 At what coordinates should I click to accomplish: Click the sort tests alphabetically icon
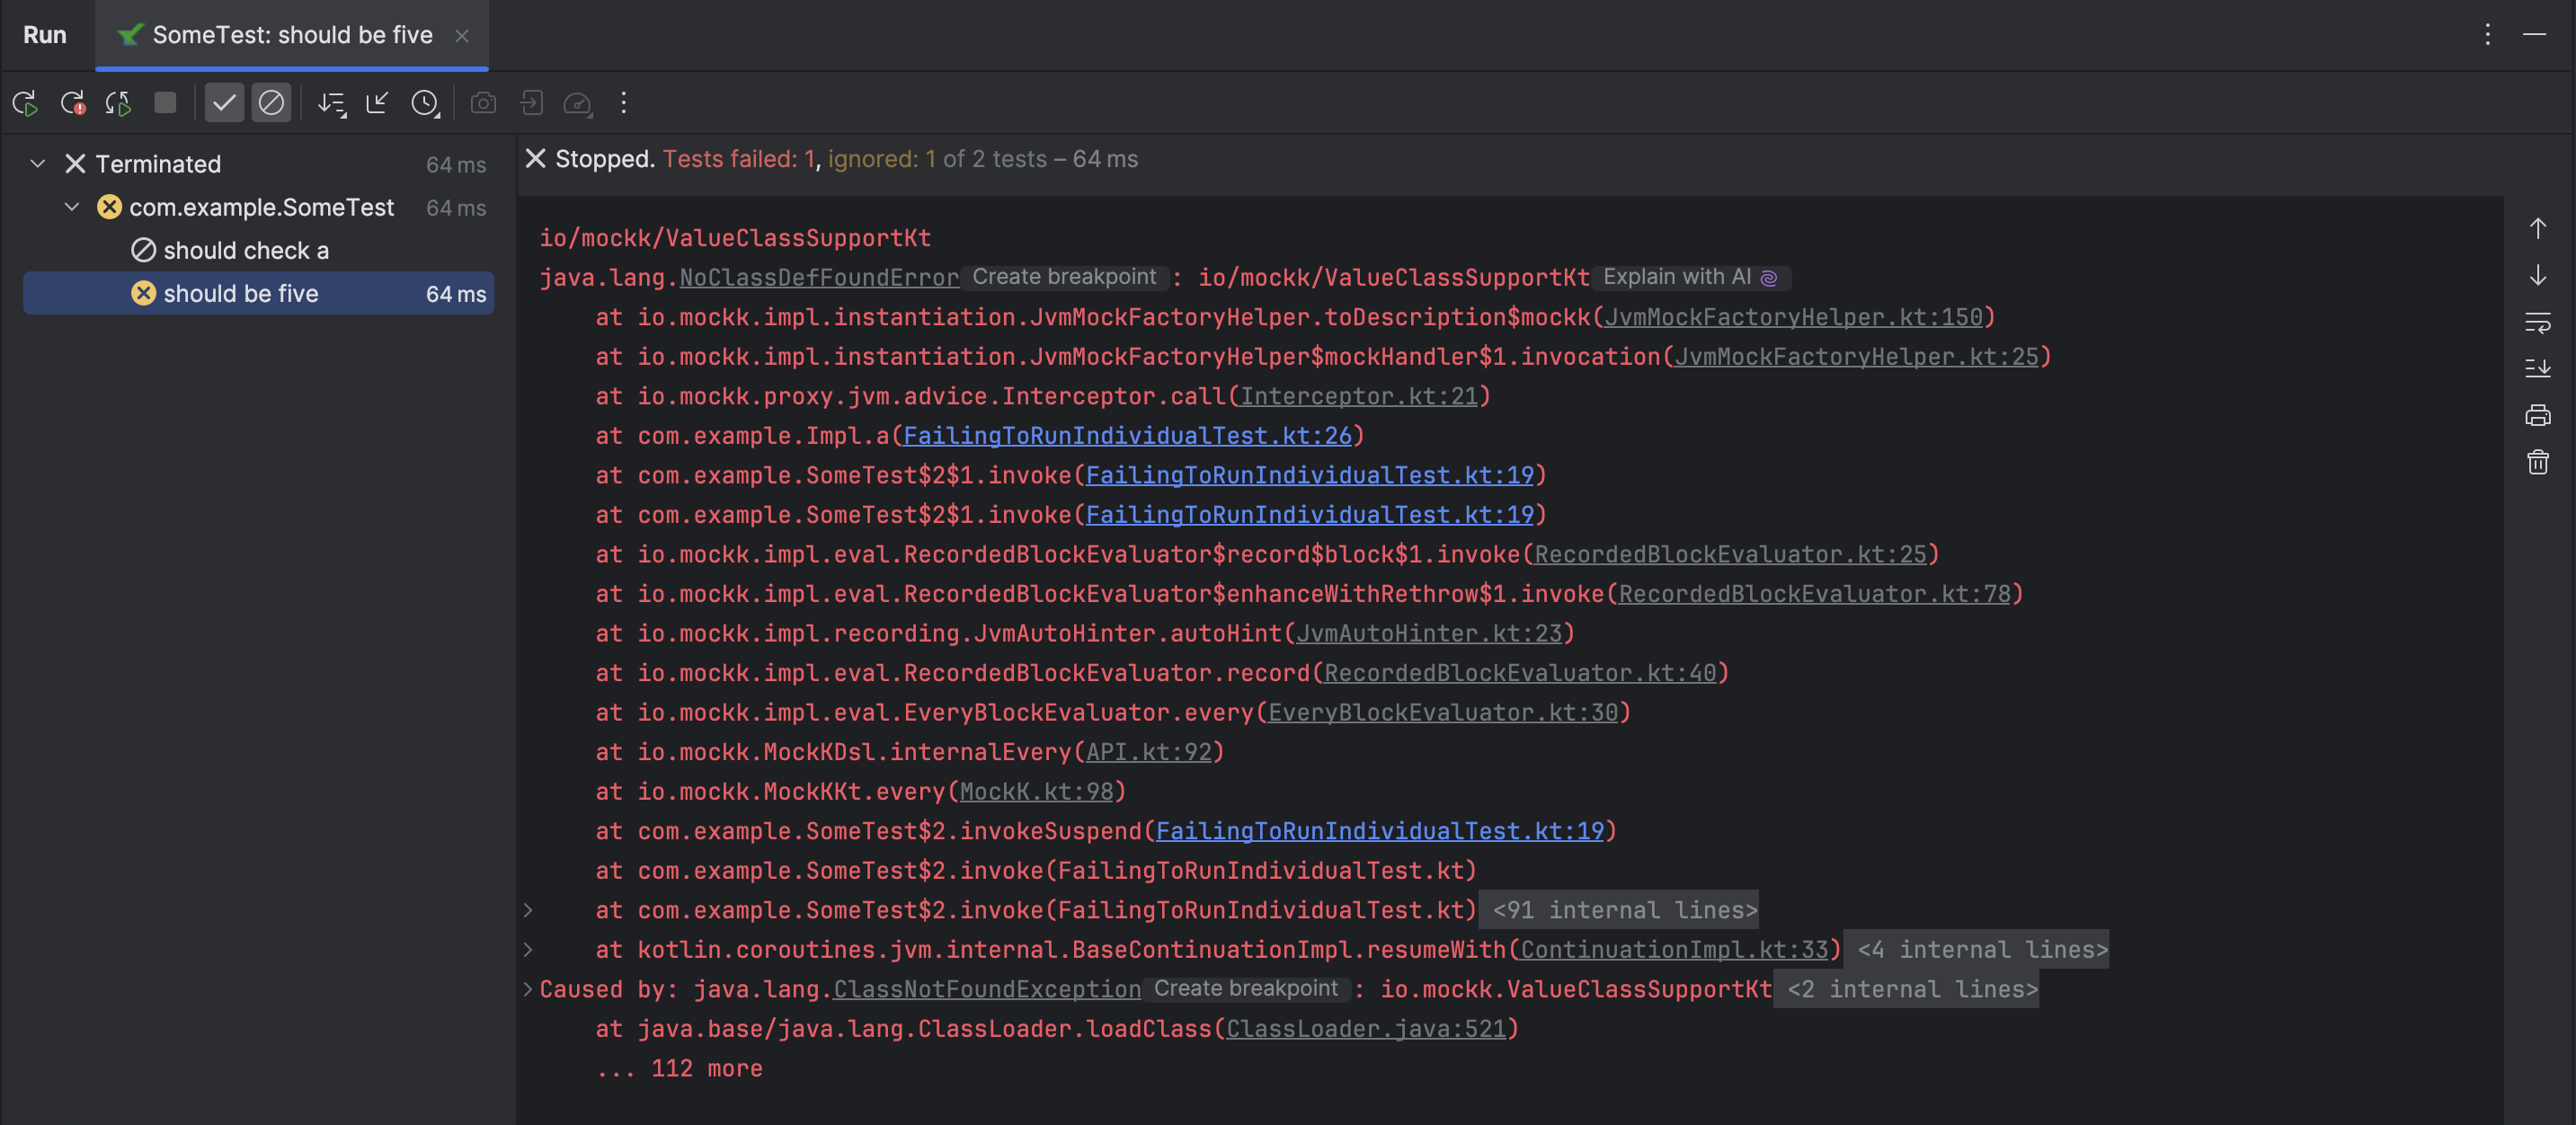(x=330, y=102)
